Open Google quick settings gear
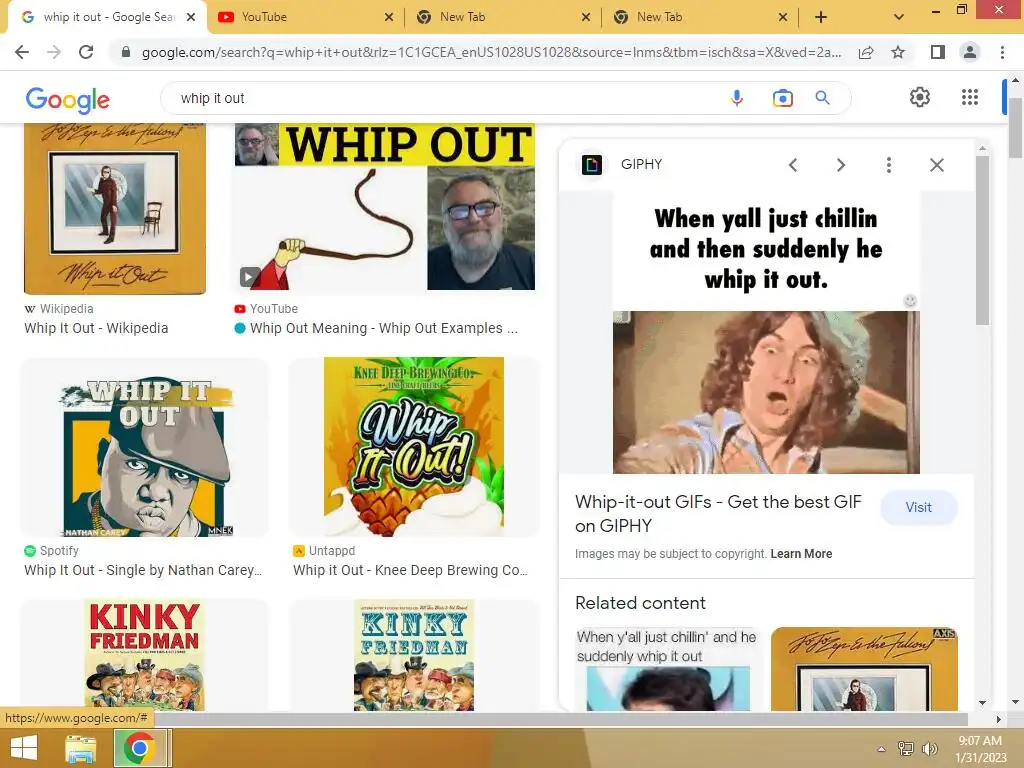 point(920,97)
